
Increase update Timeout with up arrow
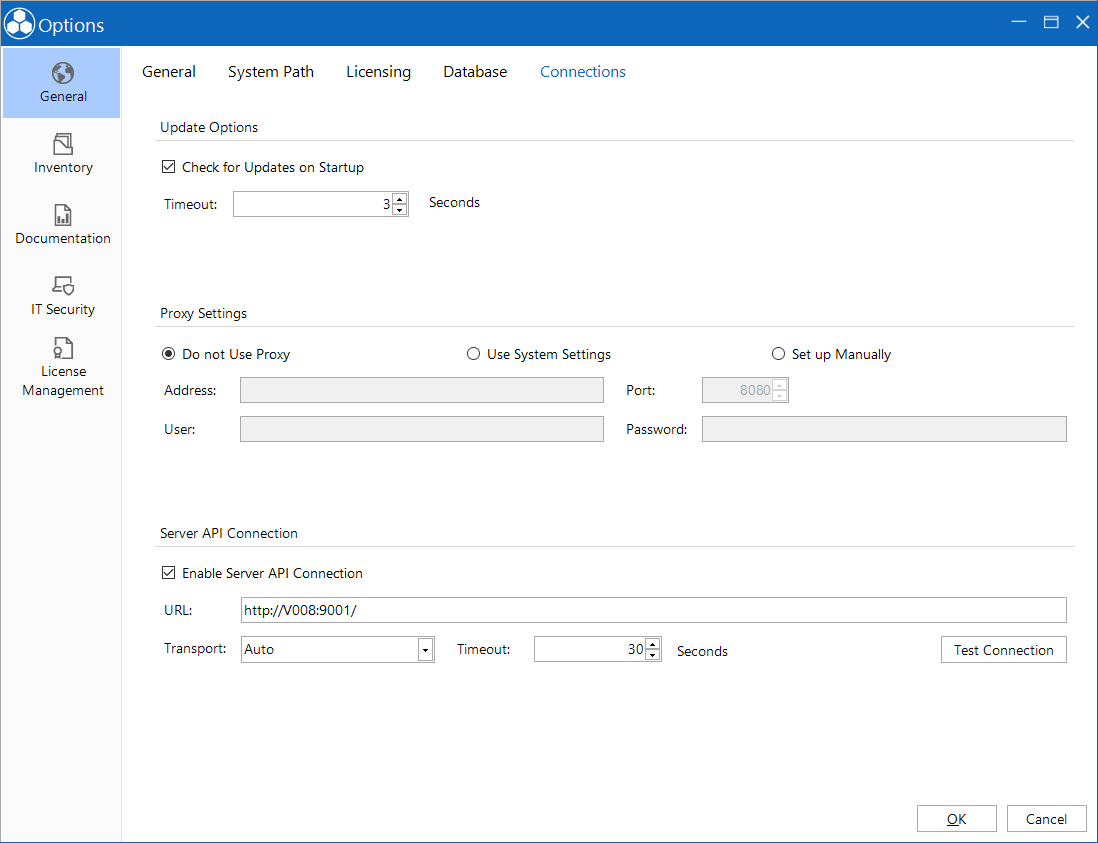pyautogui.click(x=400, y=200)
